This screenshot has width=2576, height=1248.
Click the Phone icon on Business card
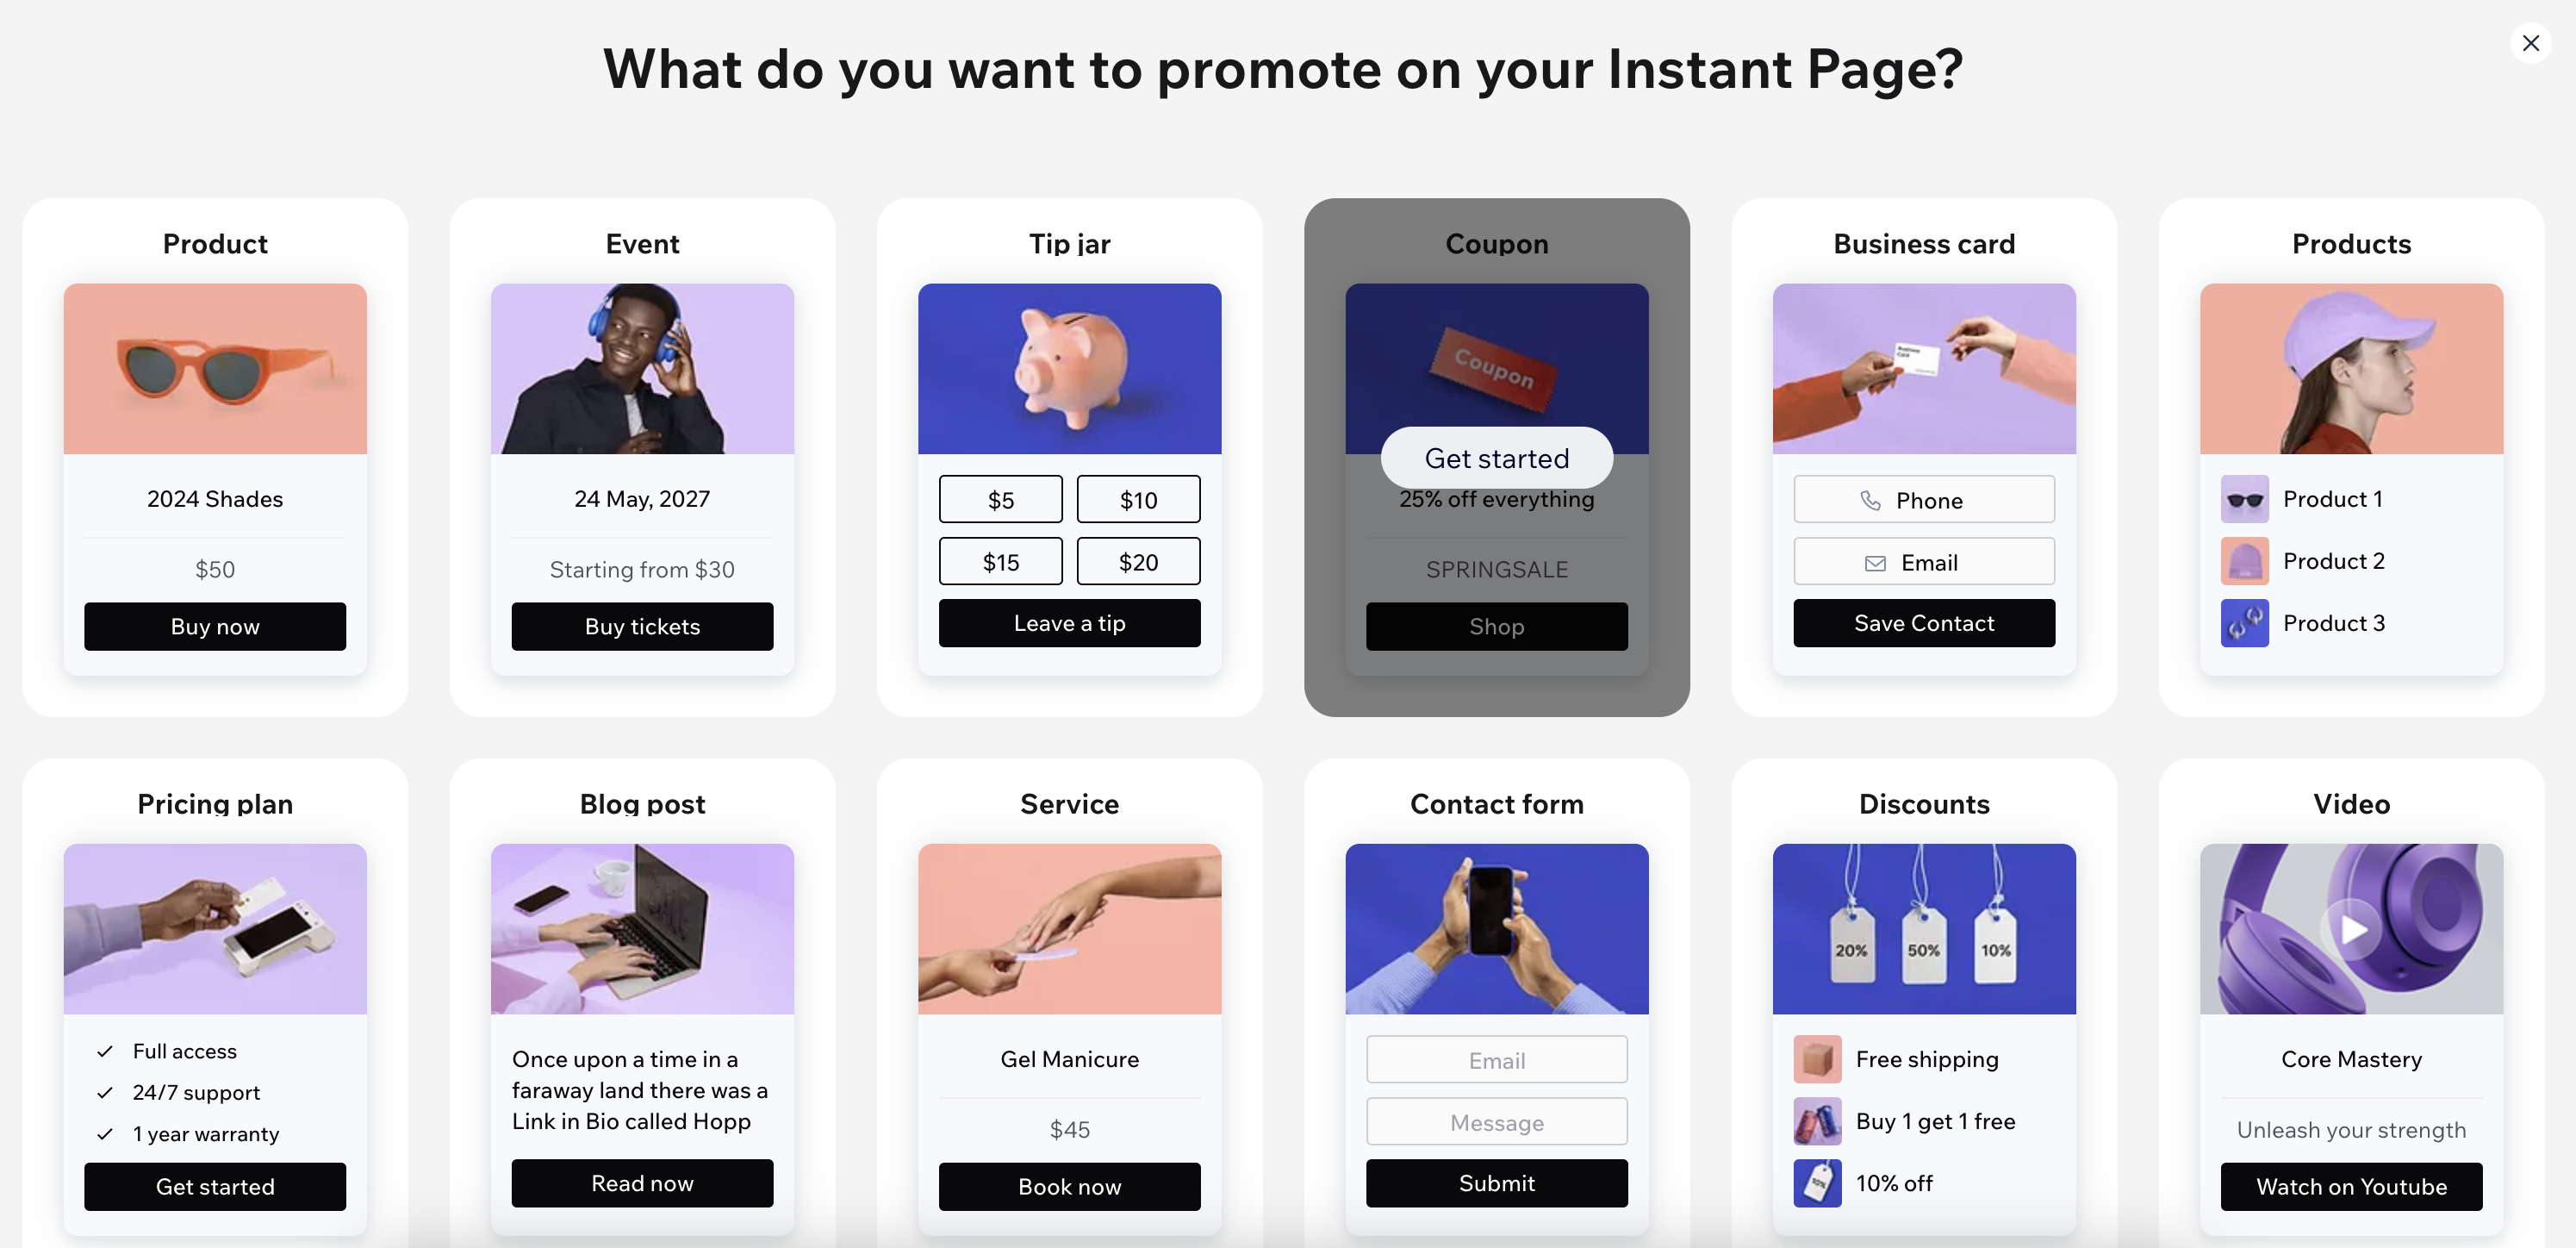coord(1870,498)
